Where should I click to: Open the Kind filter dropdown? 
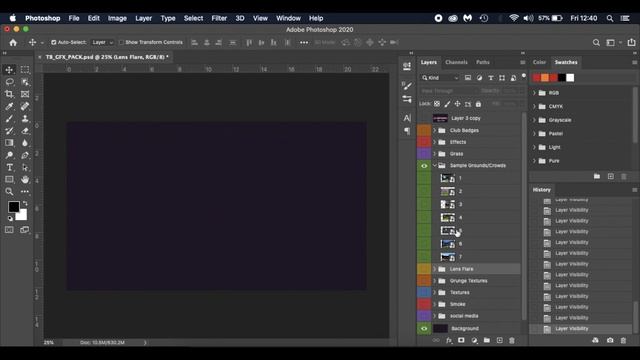tap(440, 78)
